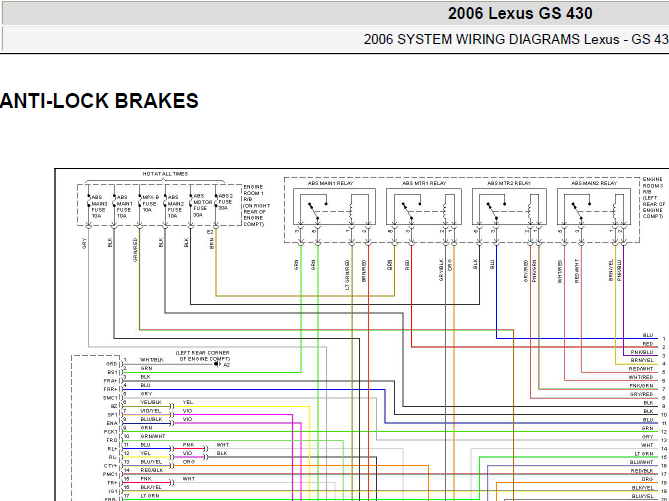Click the 'GND' connector pin label
Screen dimensions: 669x501
pos(111,364)
